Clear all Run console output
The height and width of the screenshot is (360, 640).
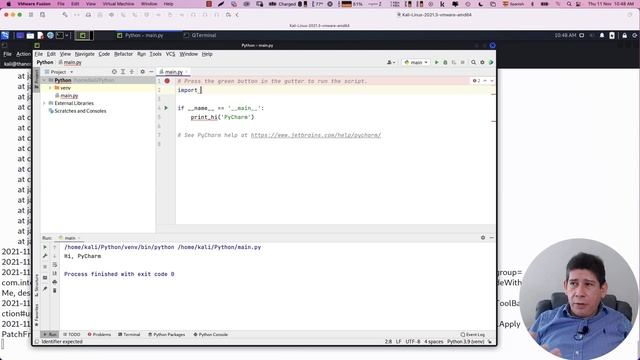pyautogui.click(x=55, y=291)
